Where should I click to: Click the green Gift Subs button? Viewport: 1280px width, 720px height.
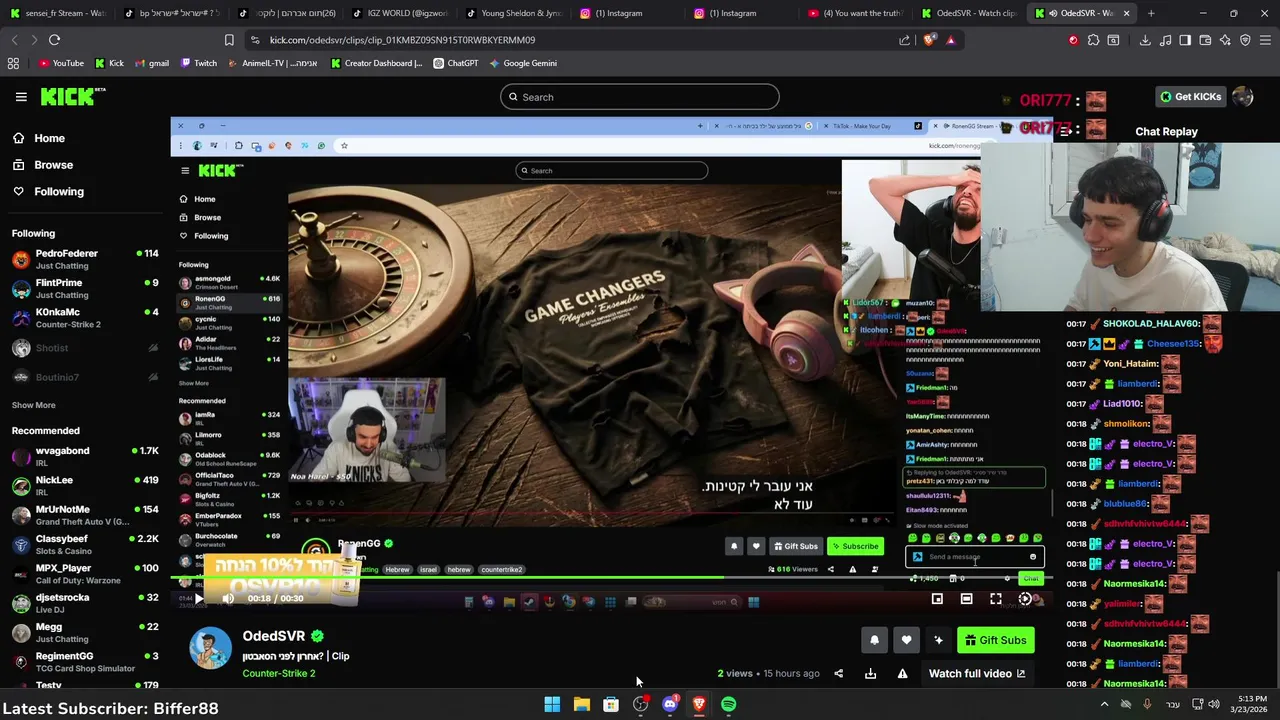point(995,640)
